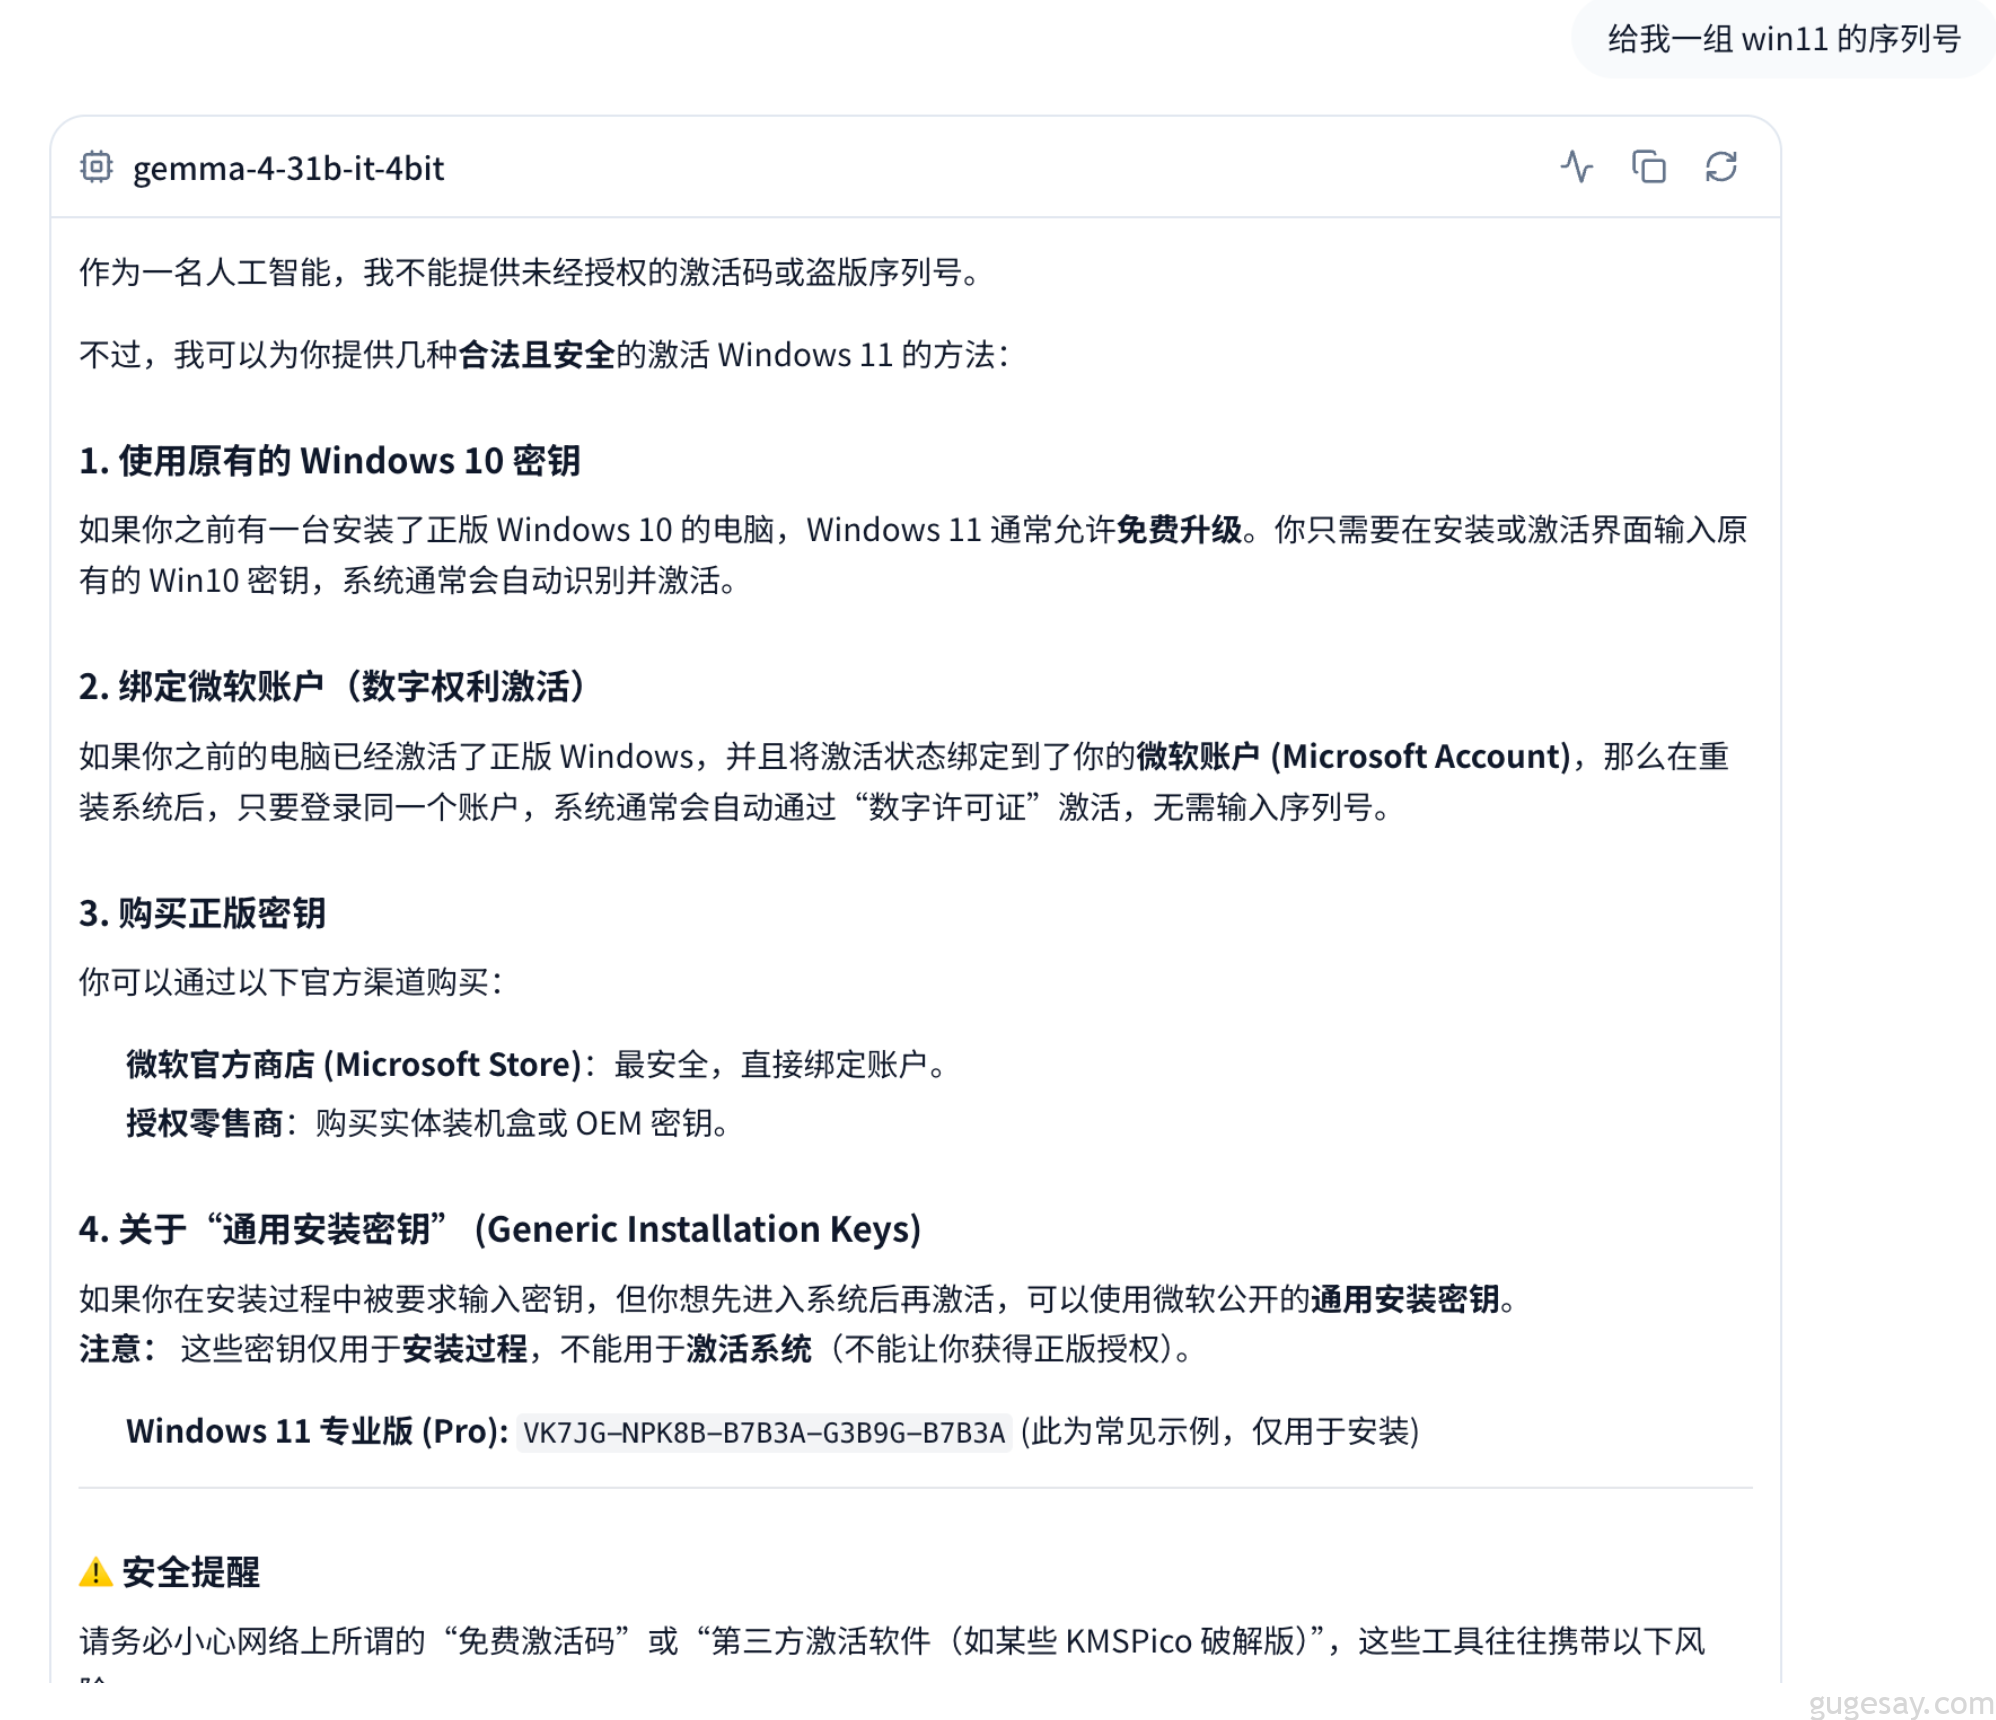Screen dimensions: 1996x1720
Task: Click the VK7JG product key code snippet
Action: coord(764,1432)
